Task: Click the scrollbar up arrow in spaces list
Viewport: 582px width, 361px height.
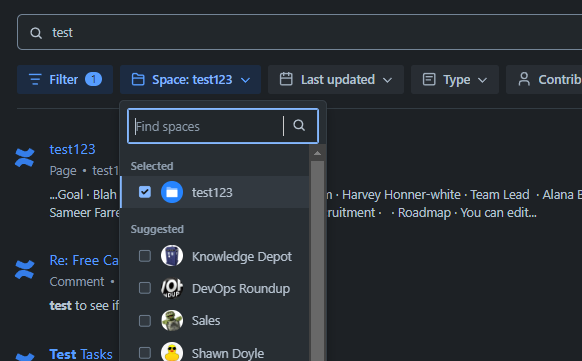Action: point(317,153)
